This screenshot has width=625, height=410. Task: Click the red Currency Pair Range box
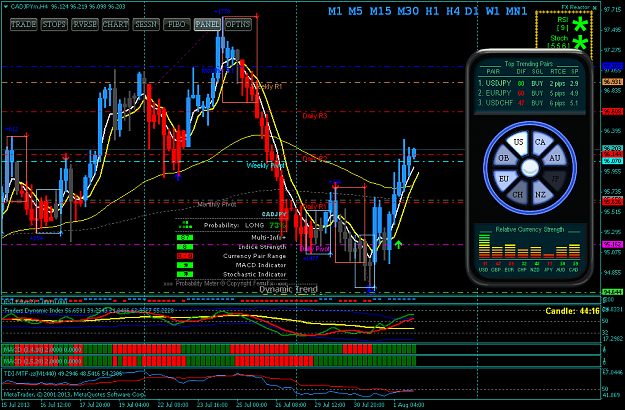coord(185,256)
